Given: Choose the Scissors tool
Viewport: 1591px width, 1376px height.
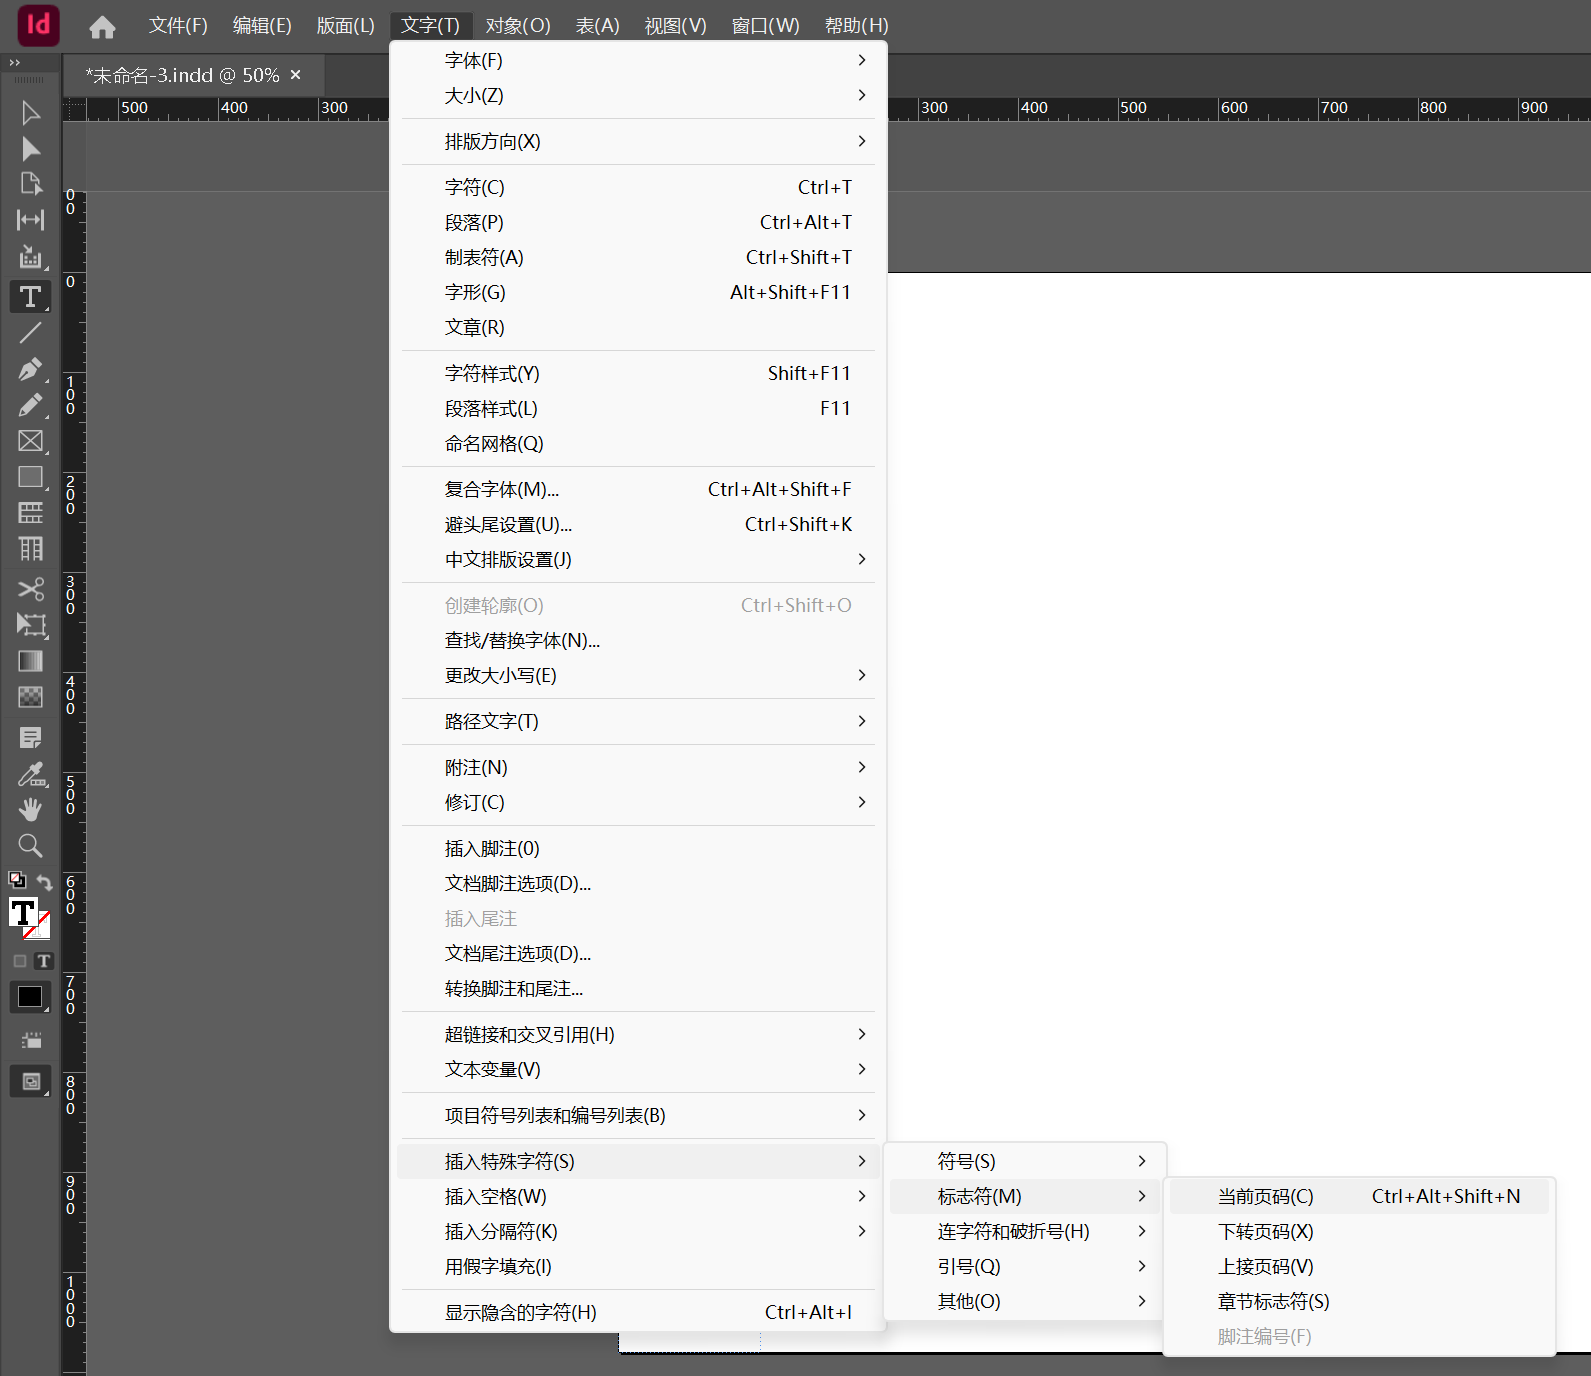Looking at the screenshot, I should (x=30, y=589).
